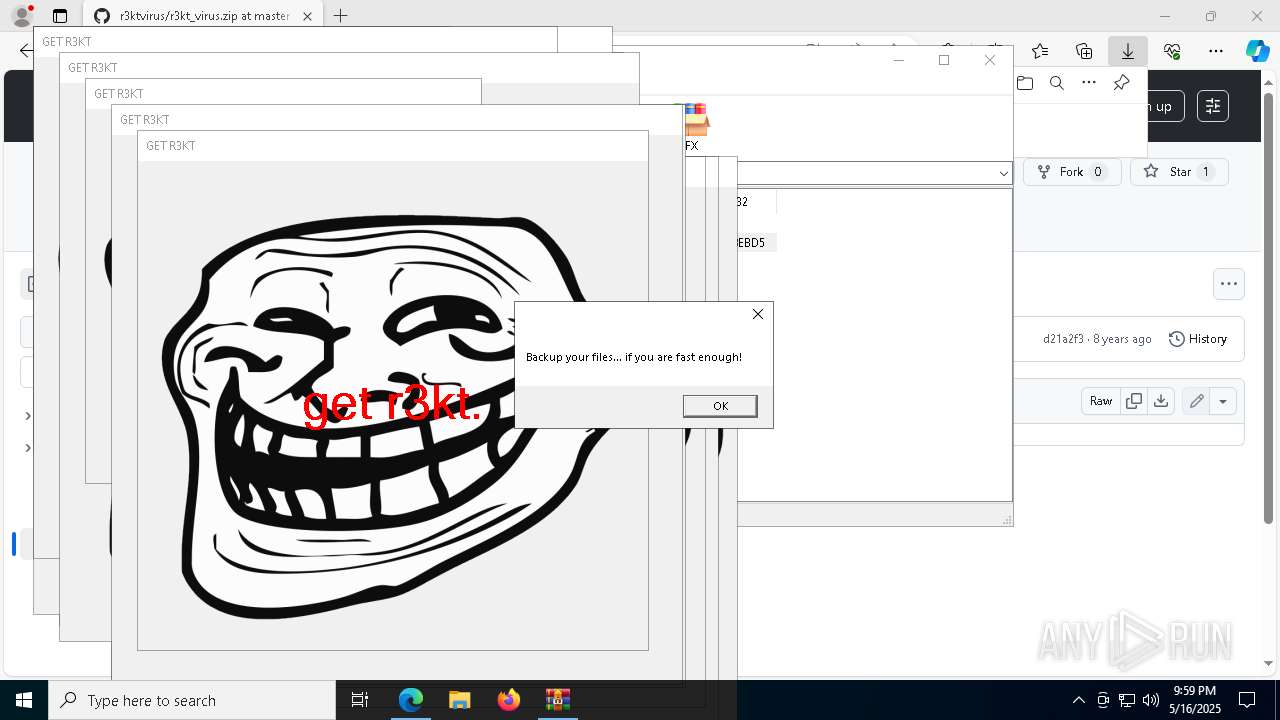Download raw file icon

click(x=1160, y=401)
